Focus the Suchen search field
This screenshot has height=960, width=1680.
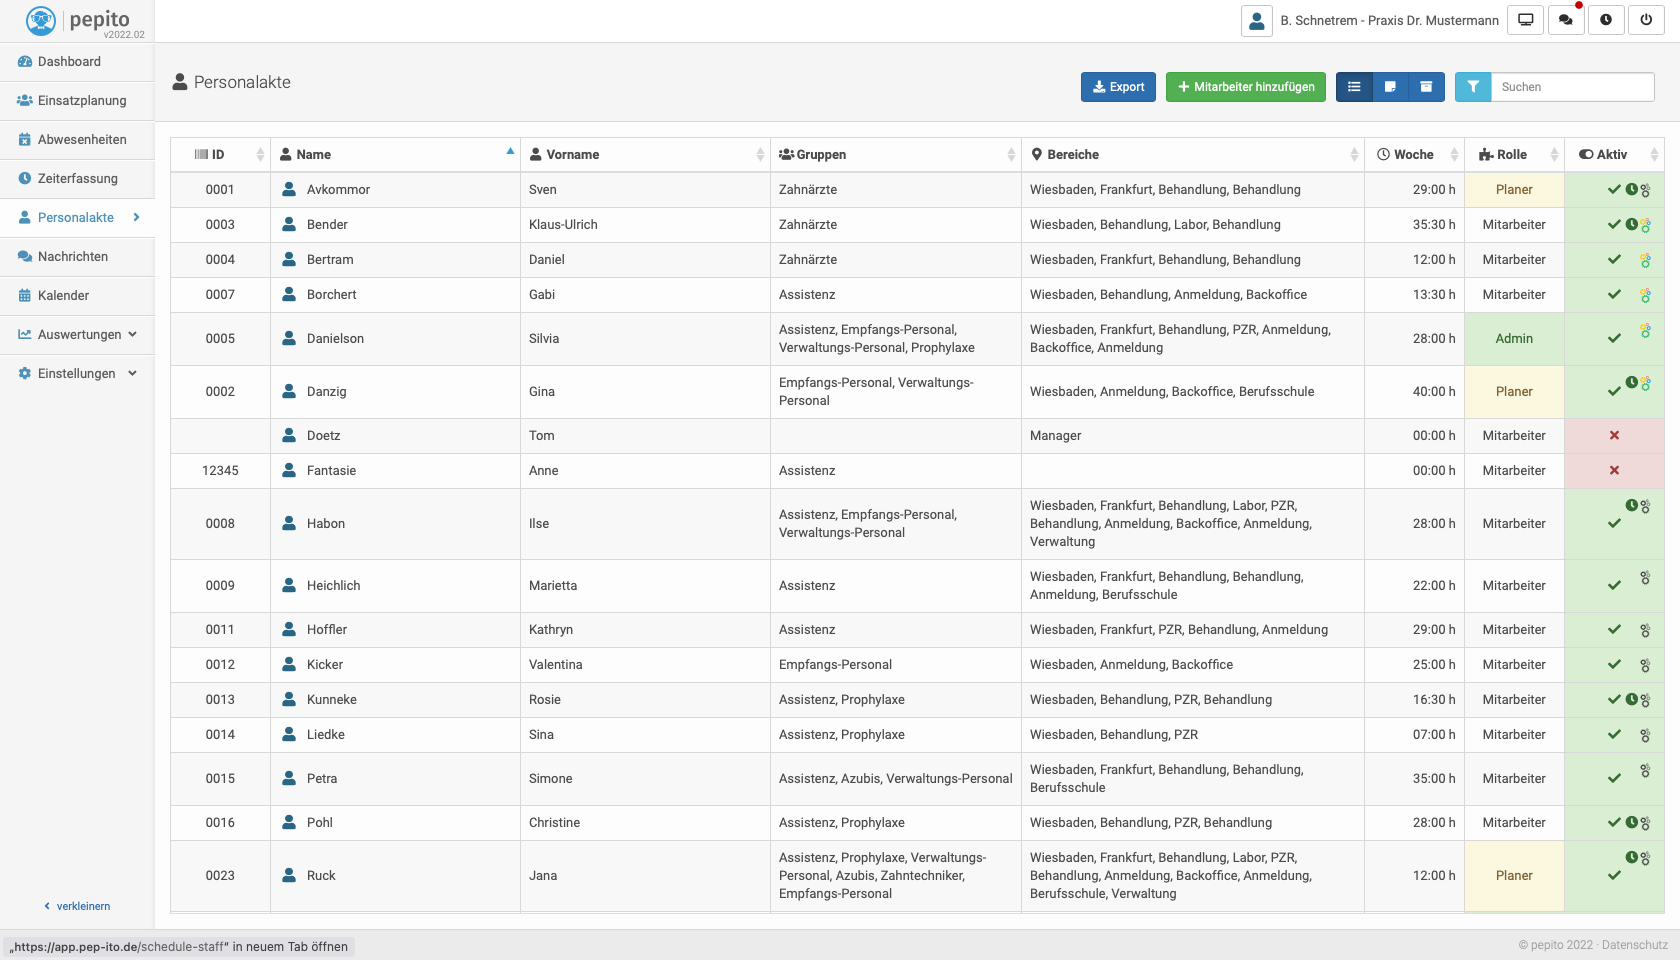tap(1572, 87)
